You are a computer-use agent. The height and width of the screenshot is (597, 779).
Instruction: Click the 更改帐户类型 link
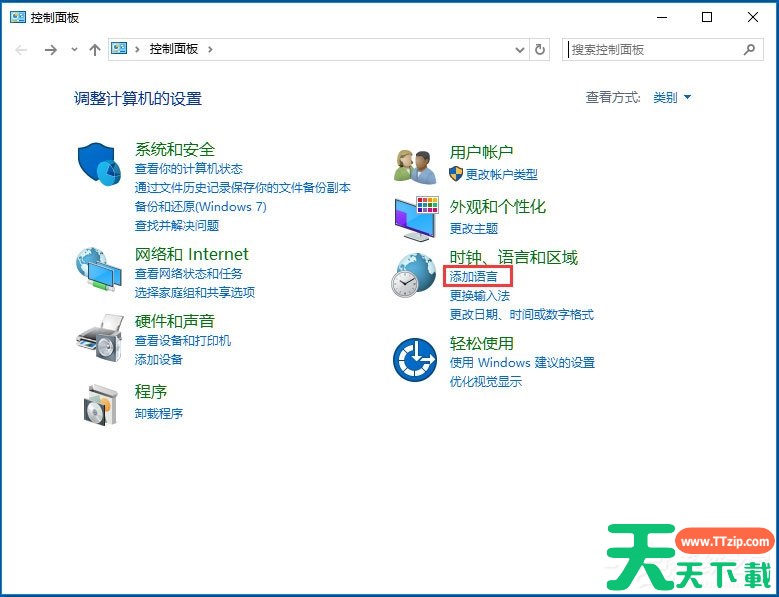(501, 174)
